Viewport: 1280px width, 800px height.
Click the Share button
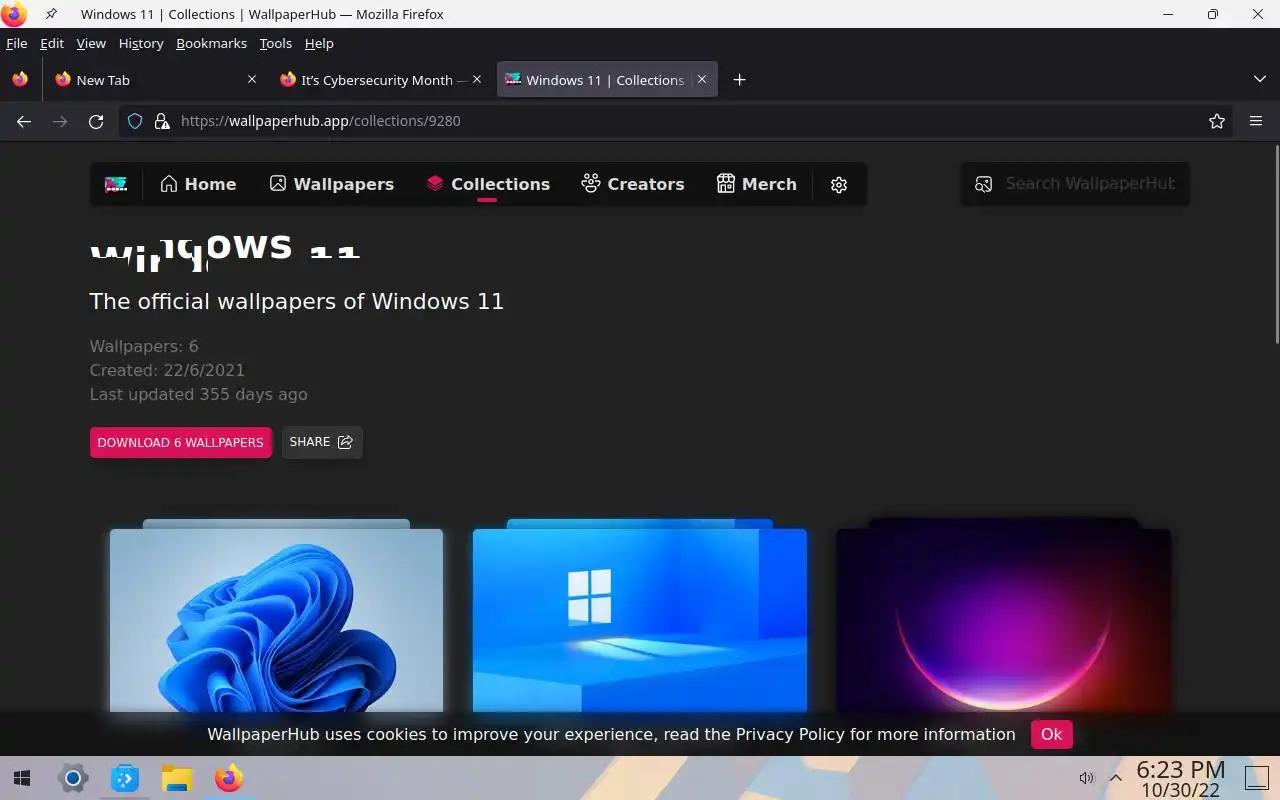click(x=322, y=442)
